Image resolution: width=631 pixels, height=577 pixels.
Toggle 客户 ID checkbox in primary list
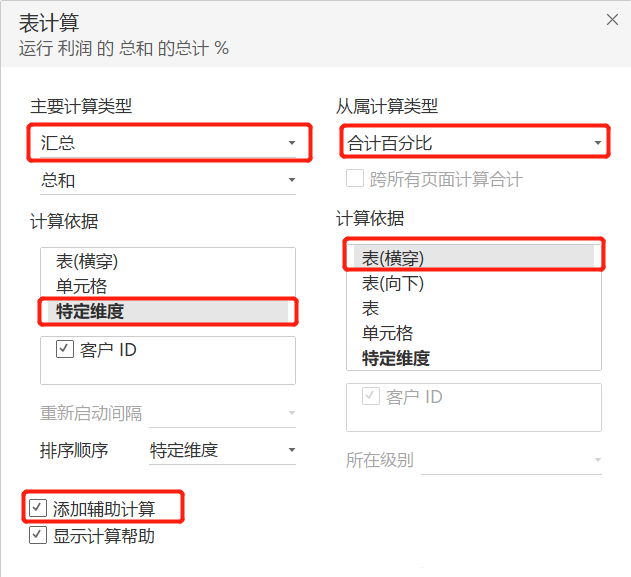point(65,349)
